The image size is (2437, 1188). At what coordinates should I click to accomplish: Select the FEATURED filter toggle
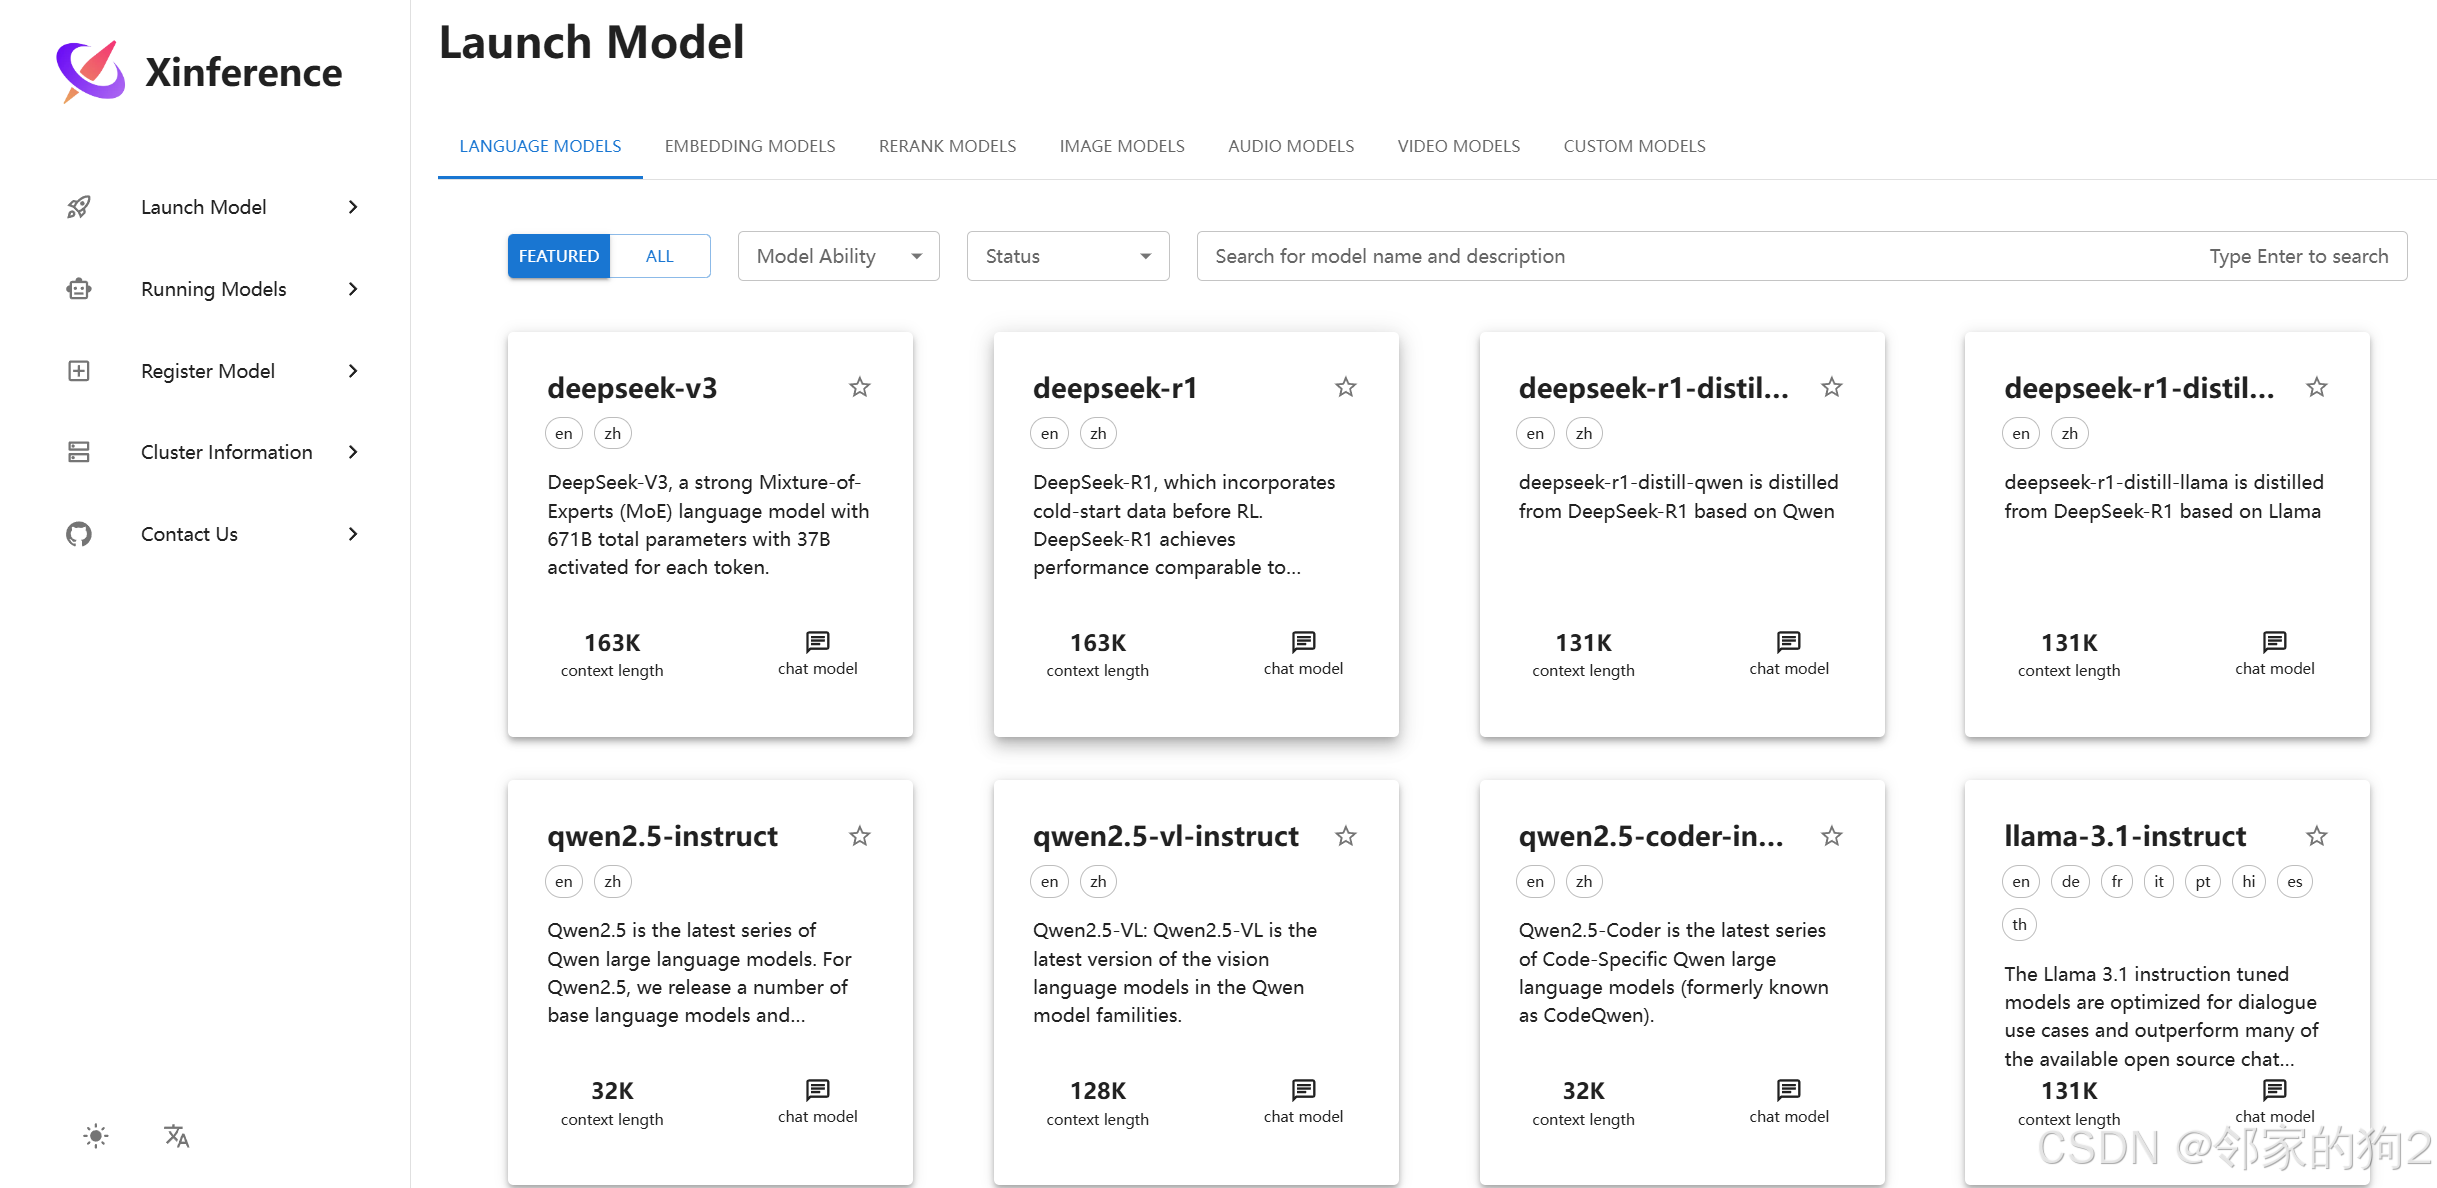coord(559,256)
